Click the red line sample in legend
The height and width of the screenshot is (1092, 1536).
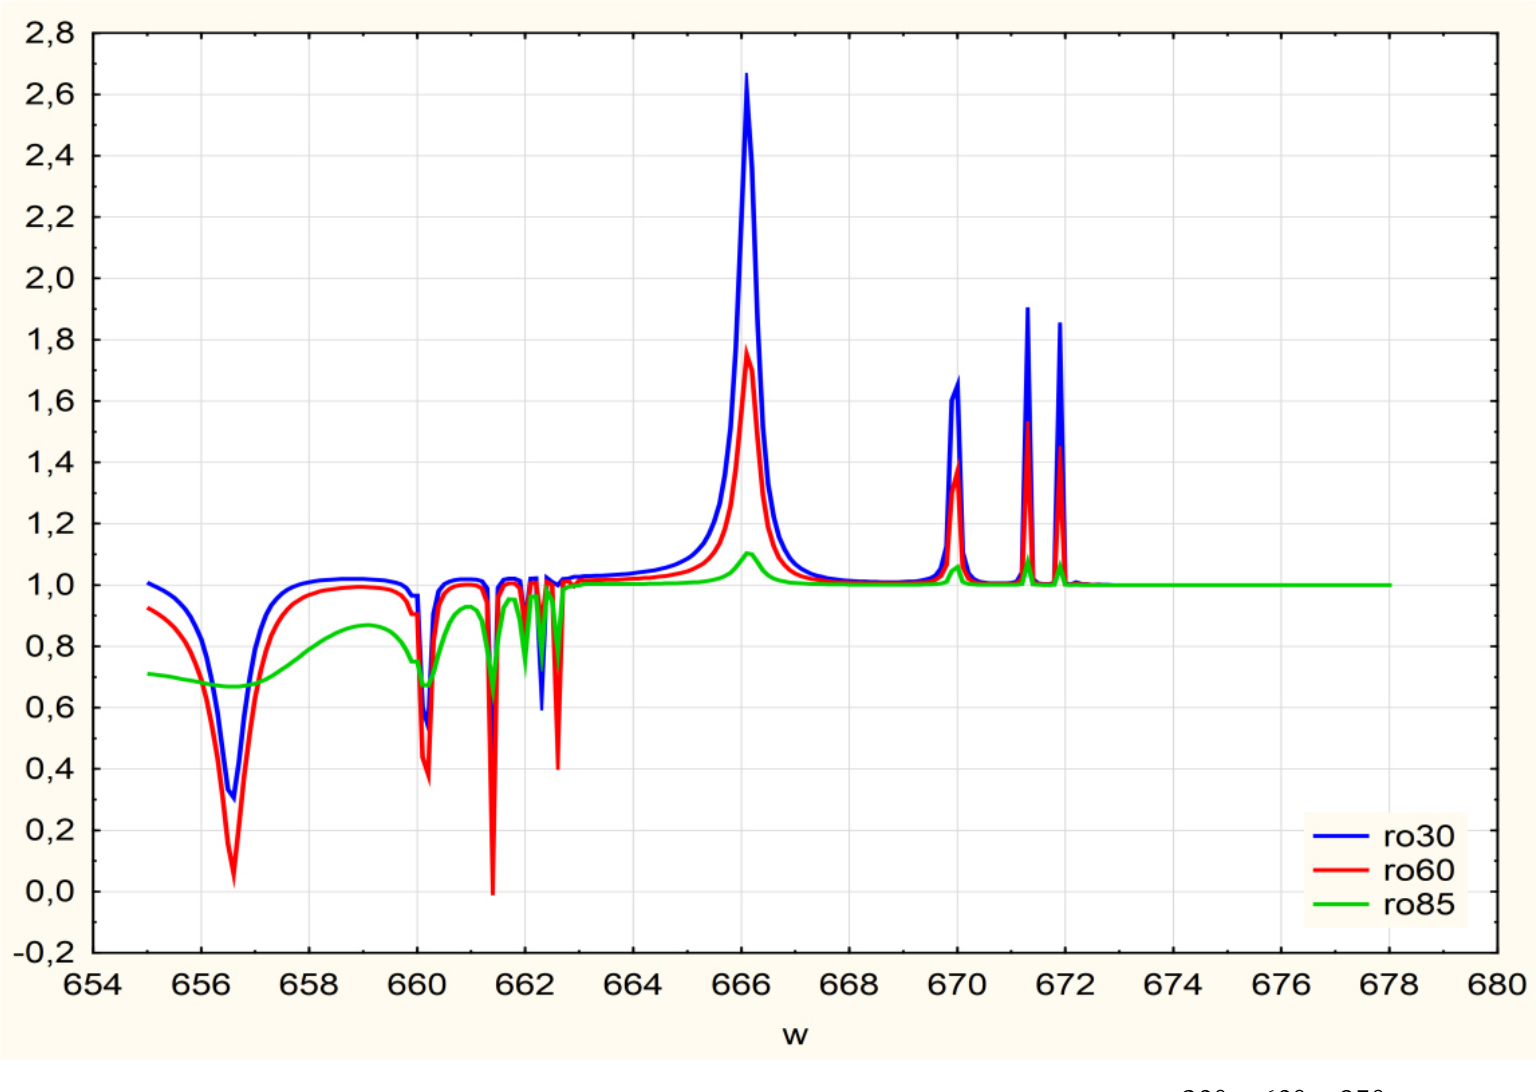coord(1340,870)
